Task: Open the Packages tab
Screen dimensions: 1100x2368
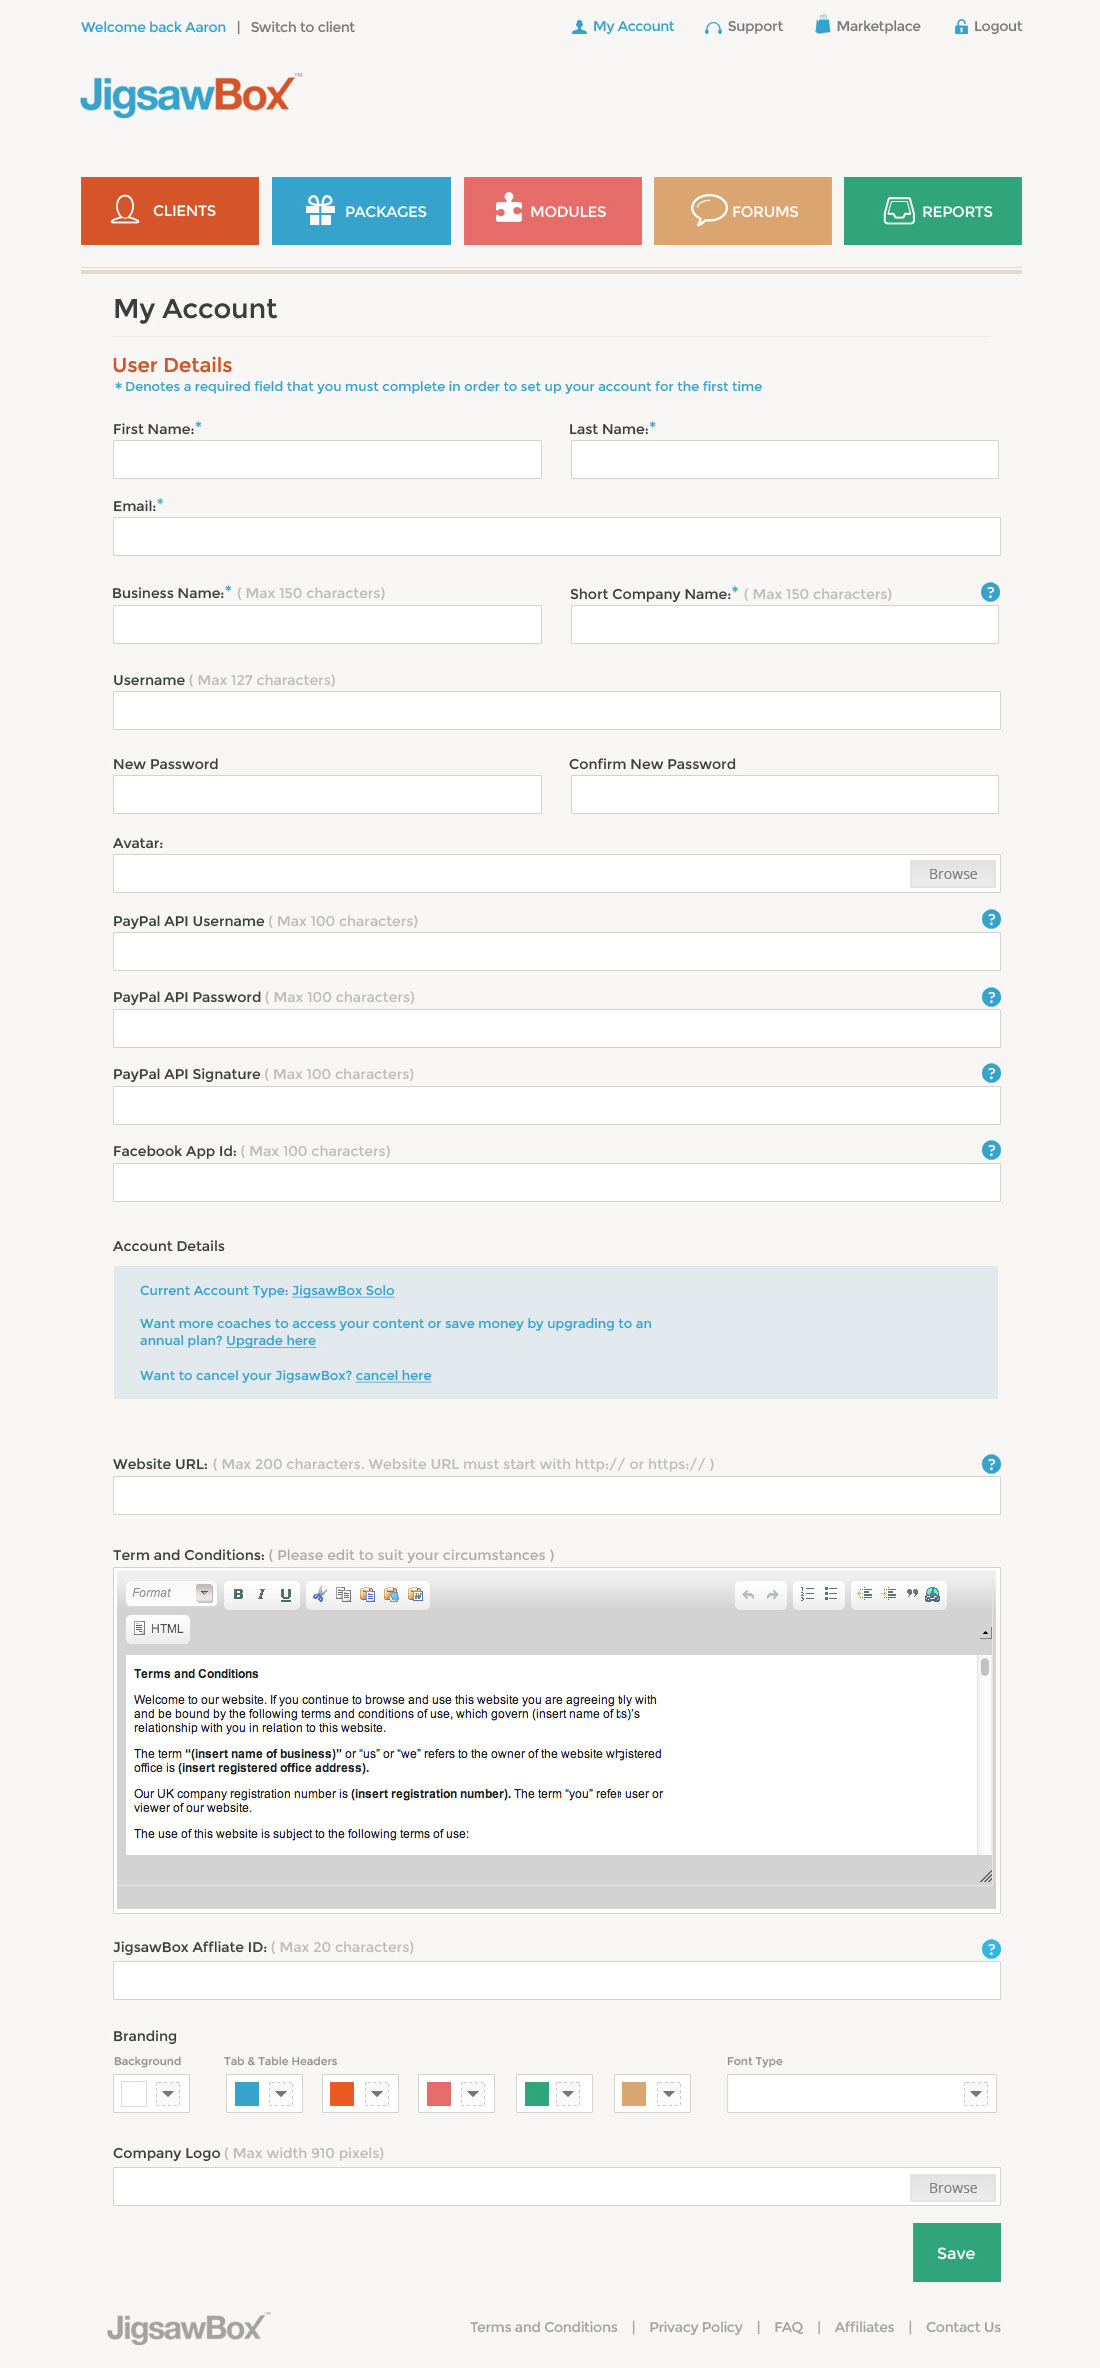Action: point(361,211)
